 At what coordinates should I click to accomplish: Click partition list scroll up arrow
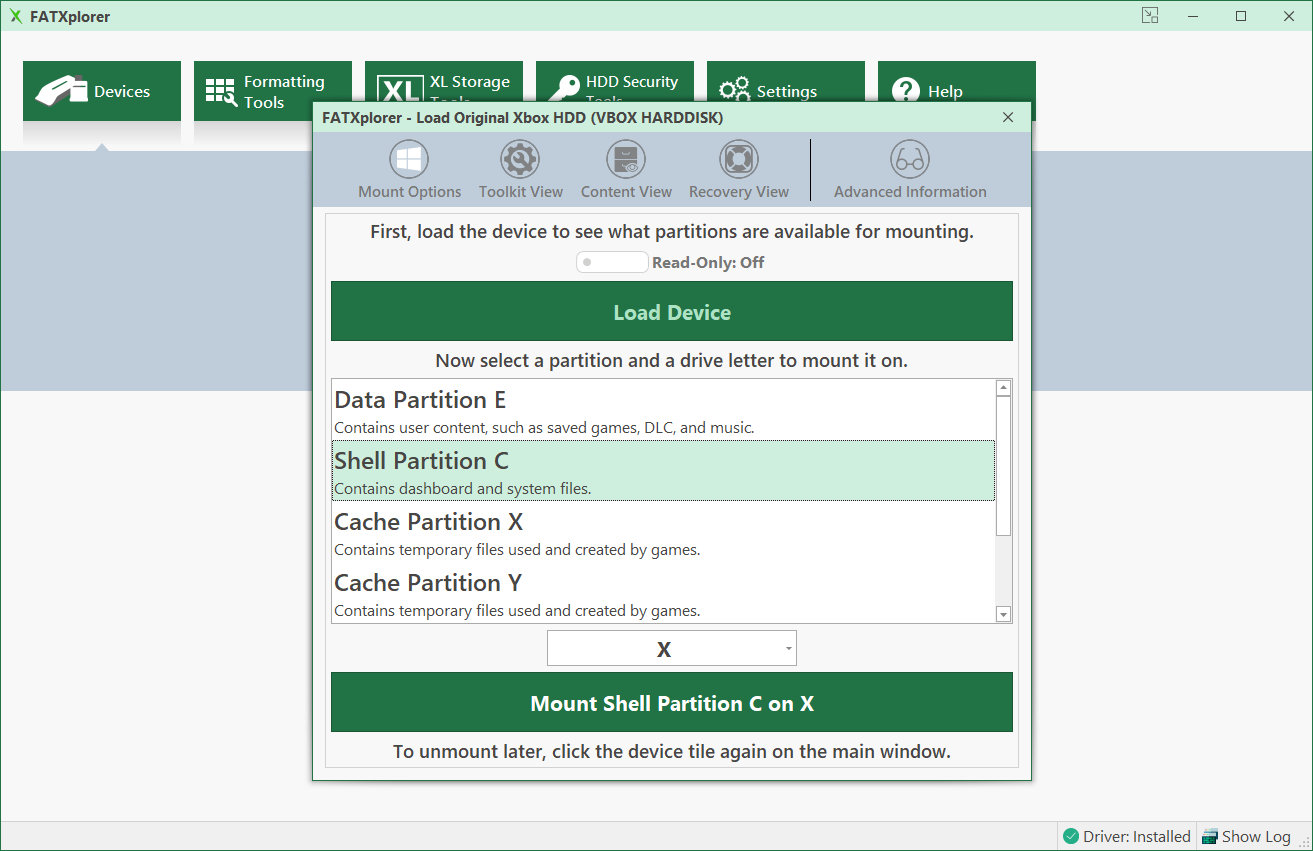[1004, 388]
